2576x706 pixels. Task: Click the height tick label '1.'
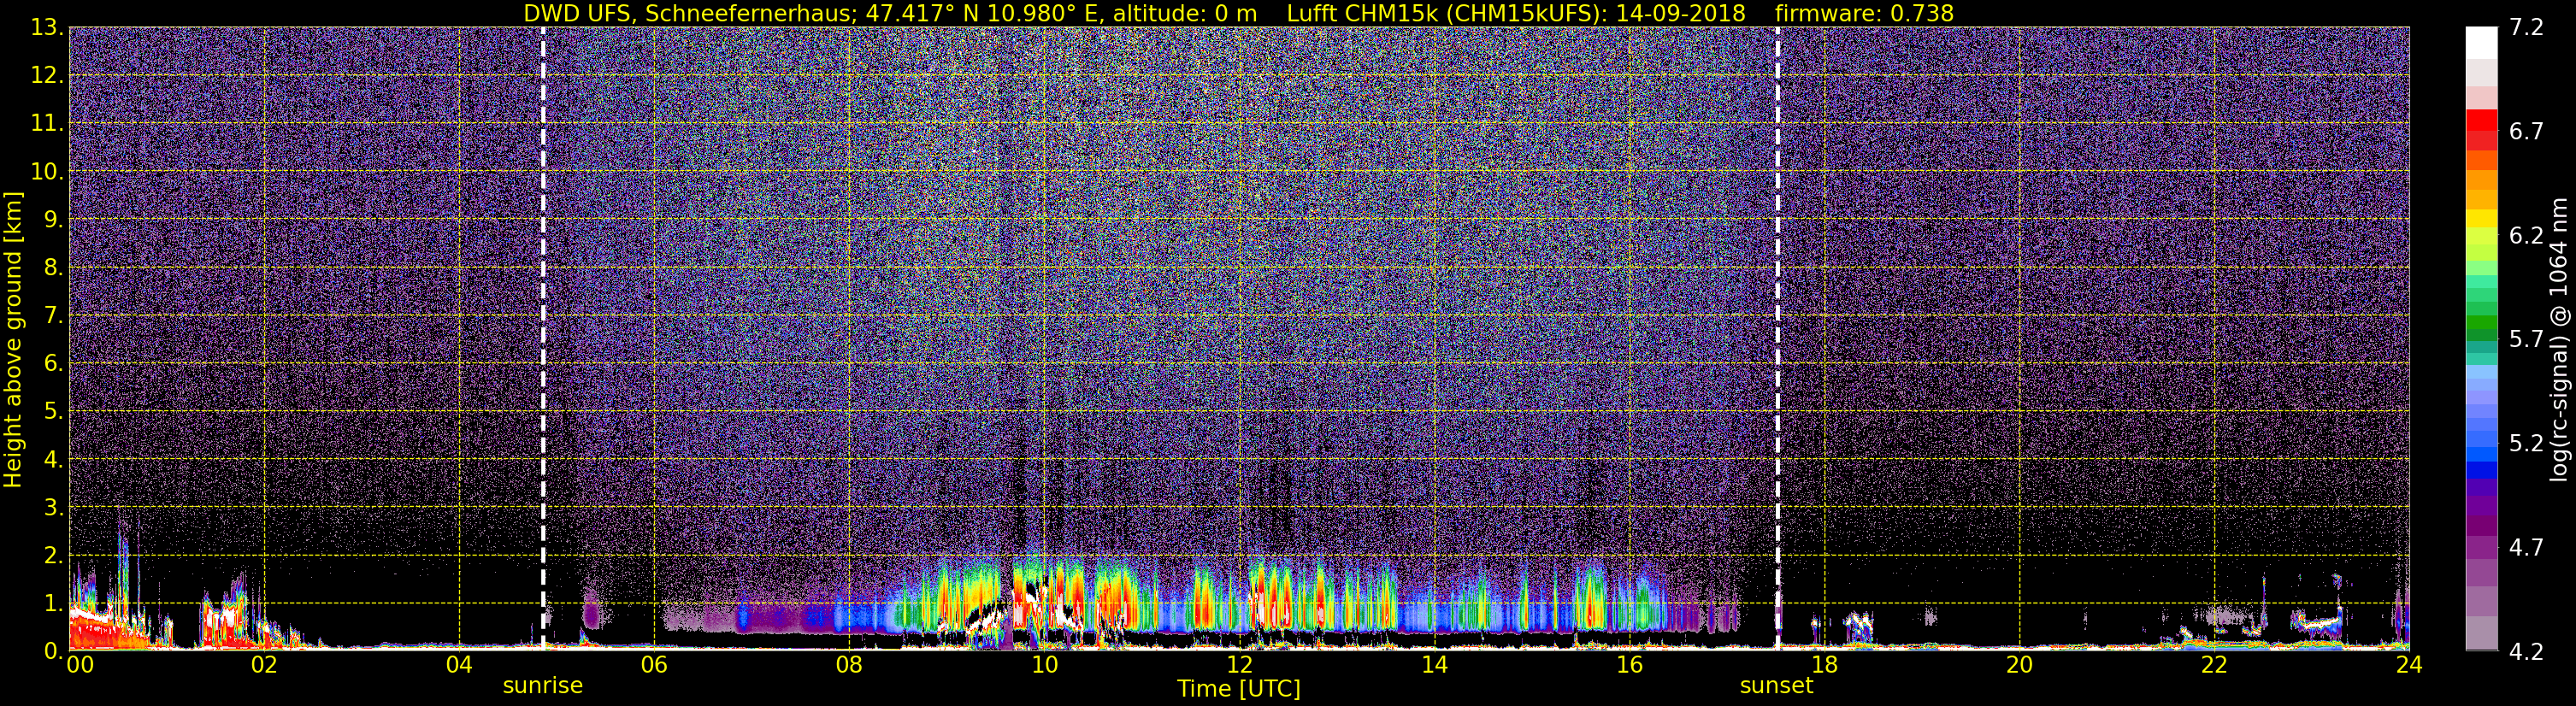(x=54, y=603)
